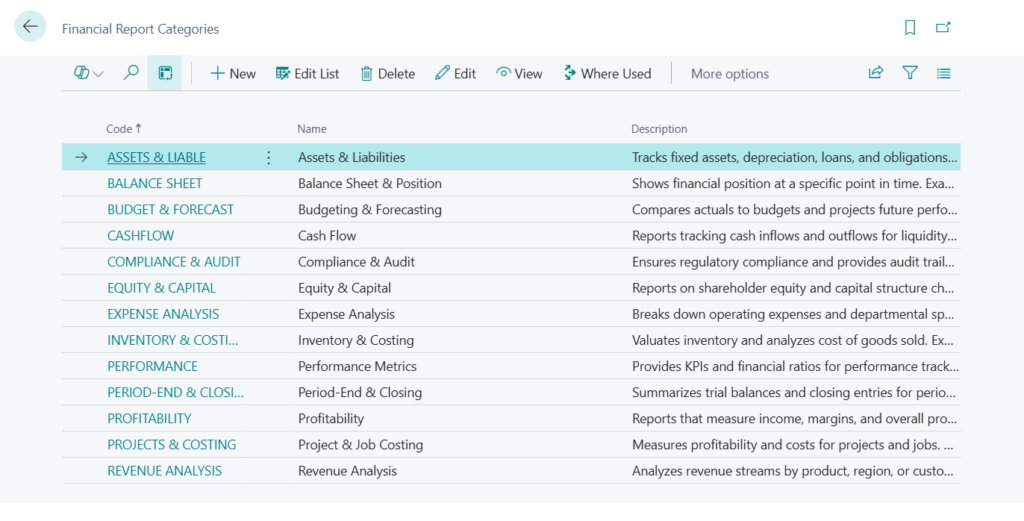
Task: Click Where Used in the toolbar
Action: (x=607, y=74)
